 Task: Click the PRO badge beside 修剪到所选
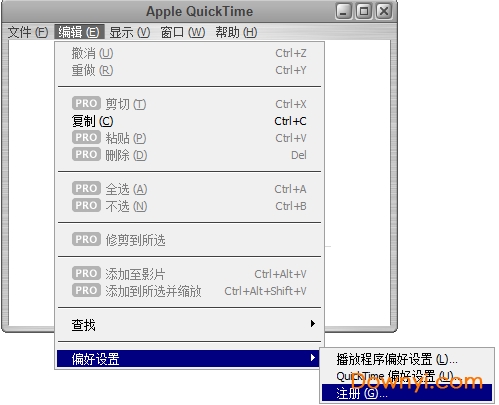click(x=86, y=239)
